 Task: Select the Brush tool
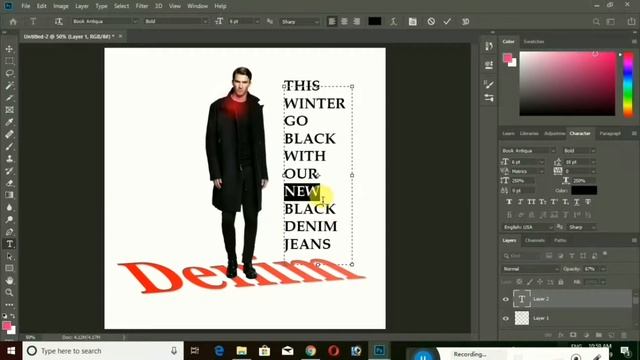click(x=9, y=147)
